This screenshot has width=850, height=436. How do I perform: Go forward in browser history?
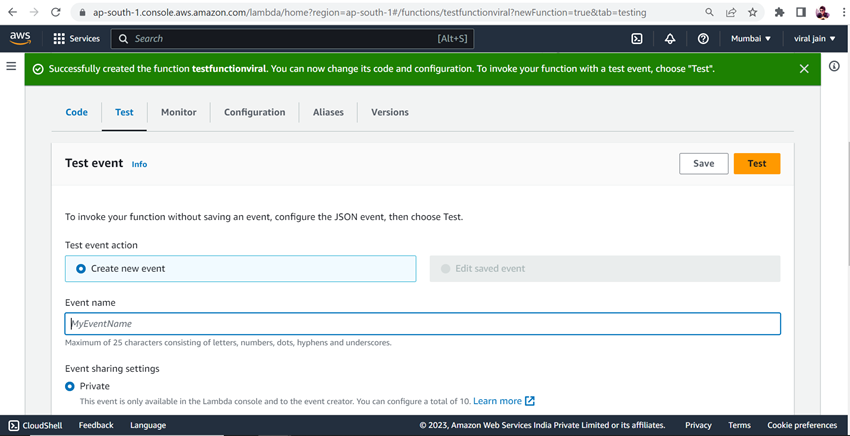[34, 12]
